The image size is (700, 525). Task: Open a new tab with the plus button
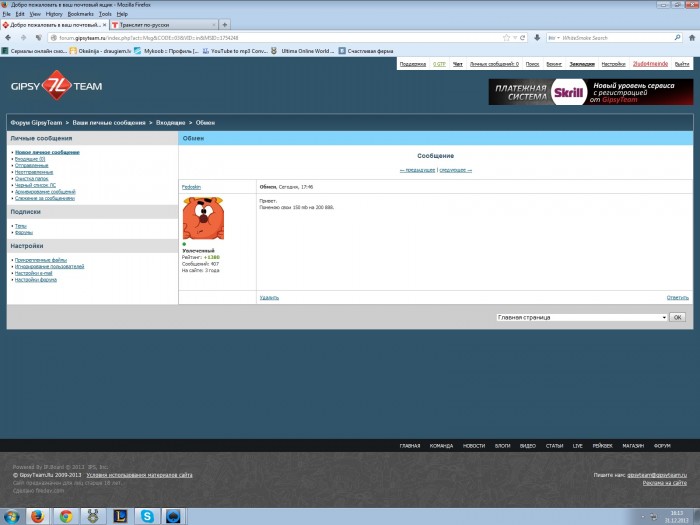click(x=225, y=25)
